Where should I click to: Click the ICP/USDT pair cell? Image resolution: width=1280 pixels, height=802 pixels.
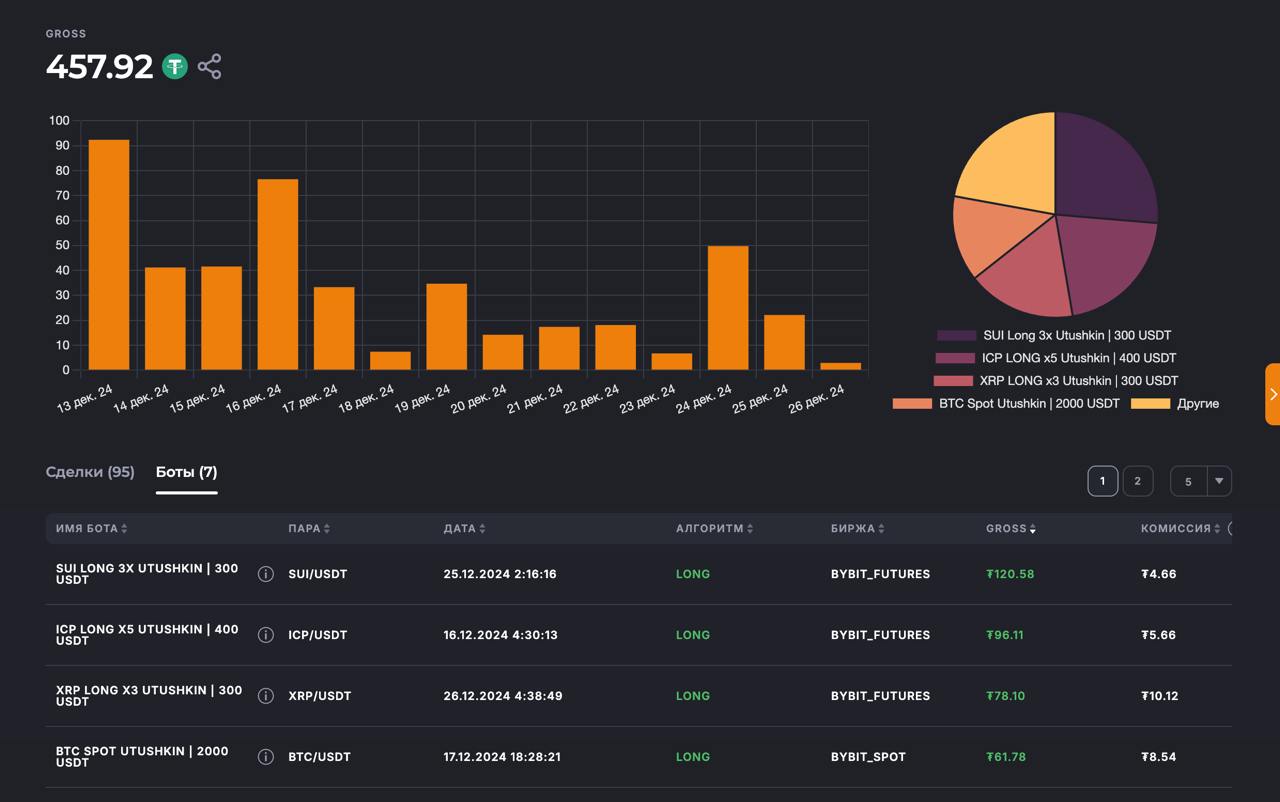(318, 635)
